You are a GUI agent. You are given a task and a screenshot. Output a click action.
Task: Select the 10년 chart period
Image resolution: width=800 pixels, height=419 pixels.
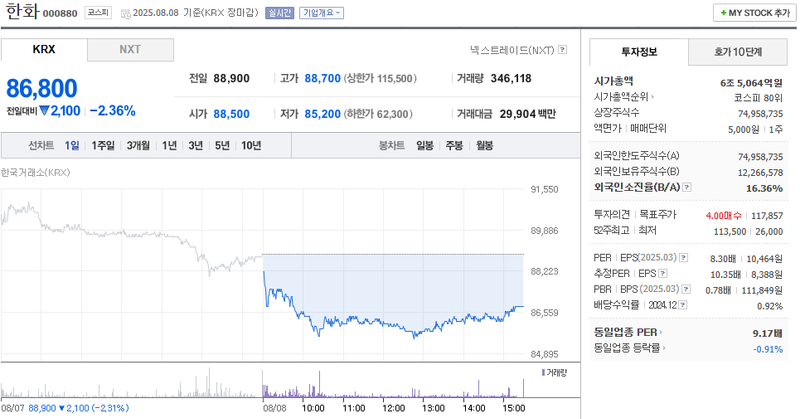click(251, 145)
